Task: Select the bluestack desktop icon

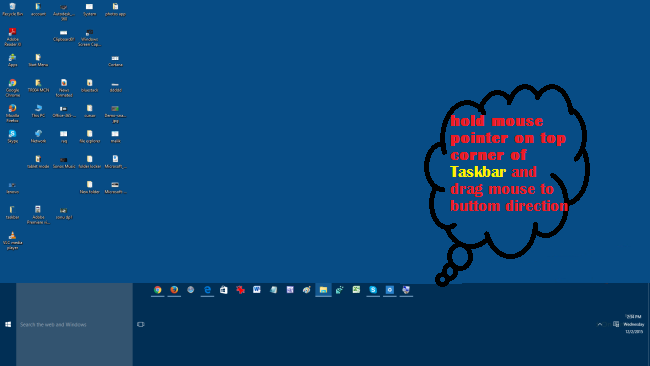Action: click(x=90, y=85)
